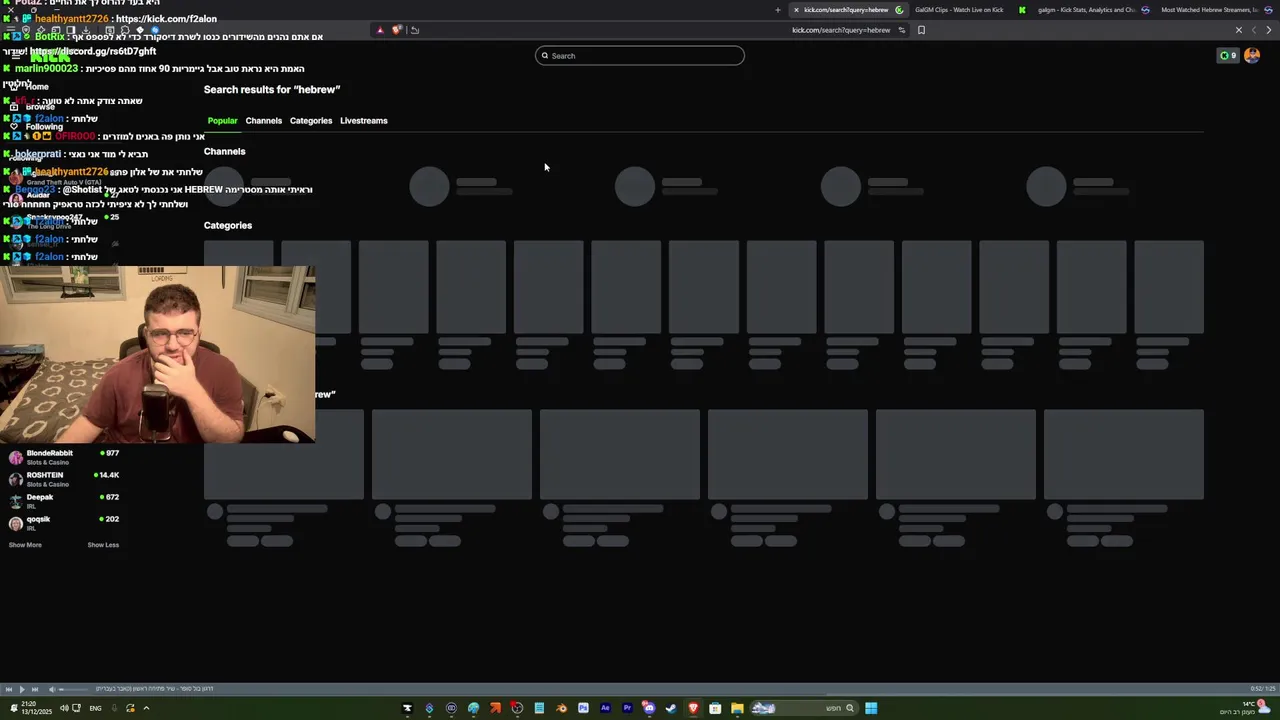Screen dimensions: 1280x720
Task: Expand hidden system tray icons chevron
Action: pos(146,708)
